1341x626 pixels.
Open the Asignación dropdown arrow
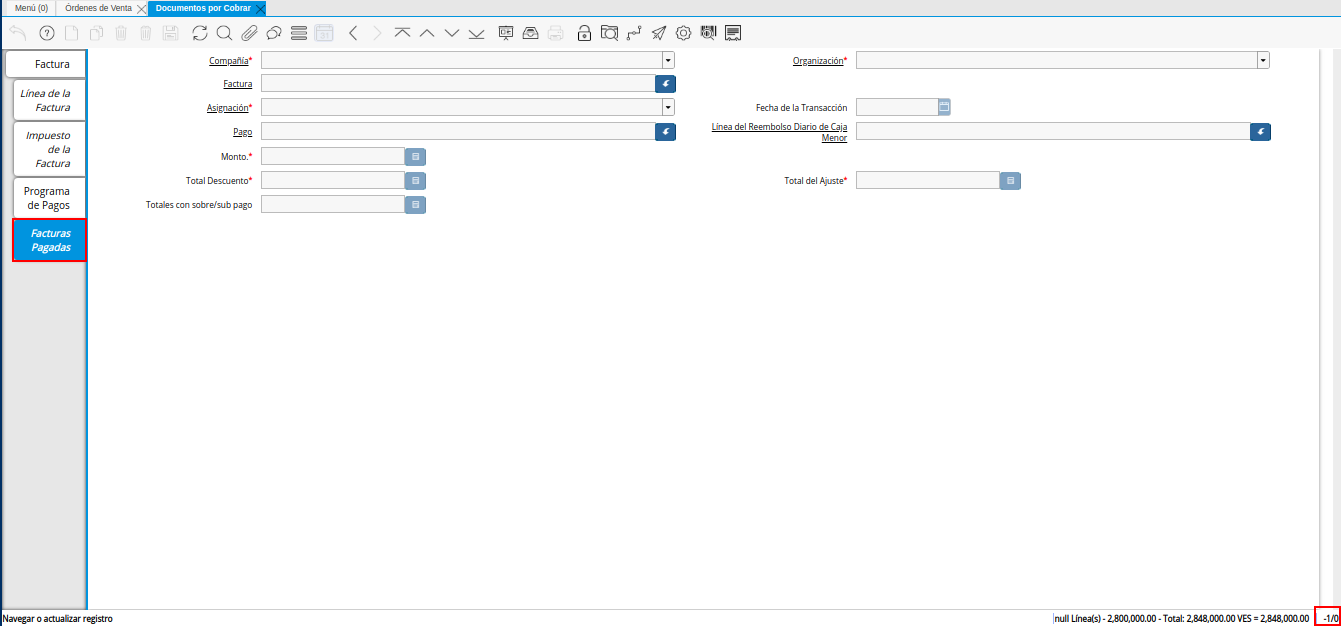668,107
